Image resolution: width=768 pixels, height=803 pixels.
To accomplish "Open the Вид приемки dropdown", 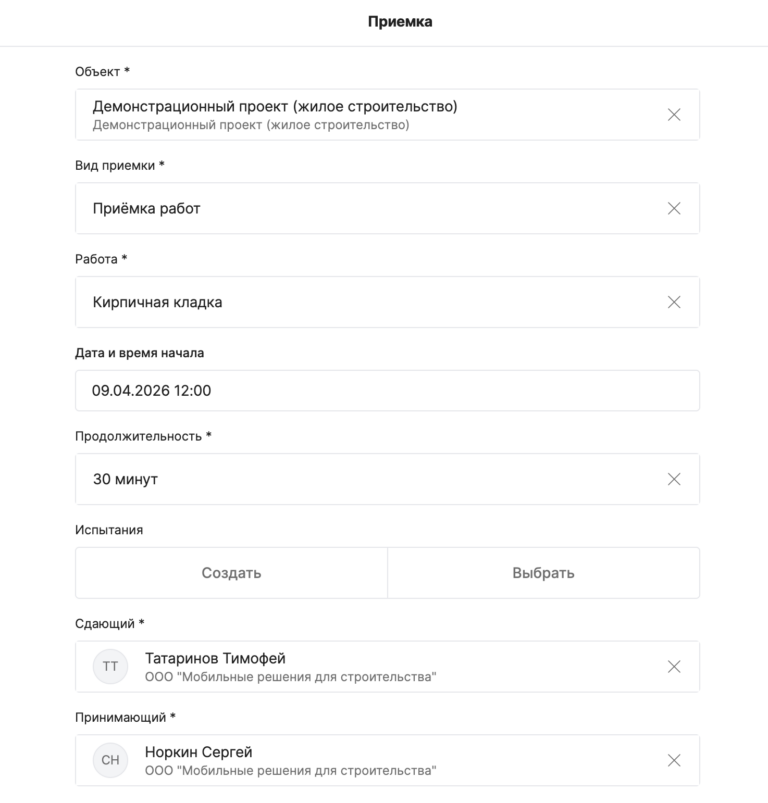I will pos(360,208).
